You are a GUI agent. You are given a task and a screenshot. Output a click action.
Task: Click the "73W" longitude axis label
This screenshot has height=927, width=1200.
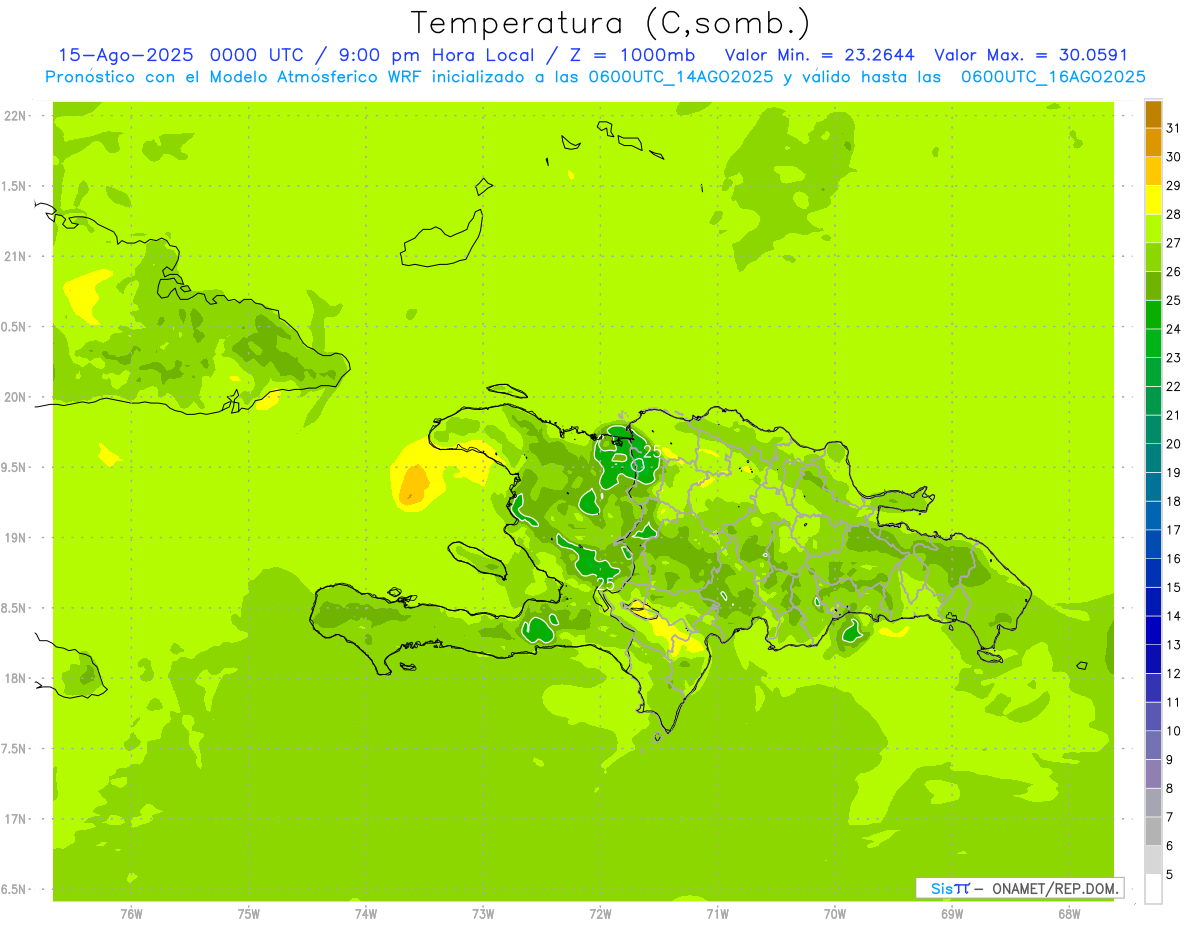tap(483, 914)
